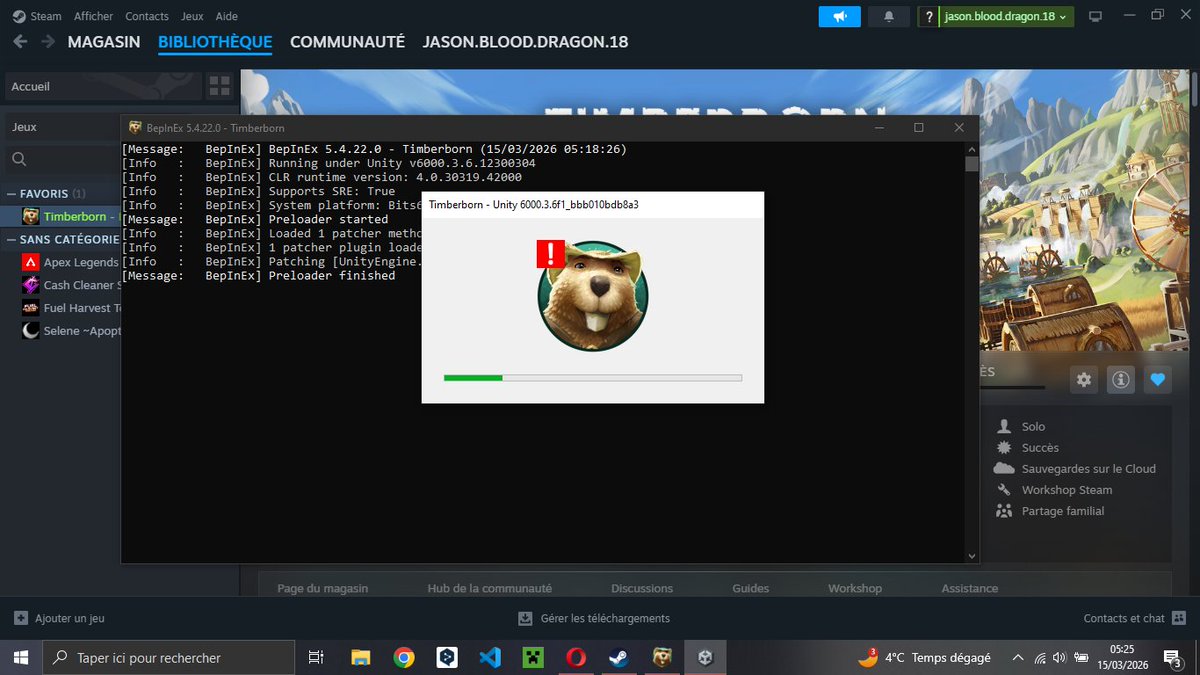
Task: Click the Unity loading progress bar
Action: pyautogui.click(x=593, y=378)
